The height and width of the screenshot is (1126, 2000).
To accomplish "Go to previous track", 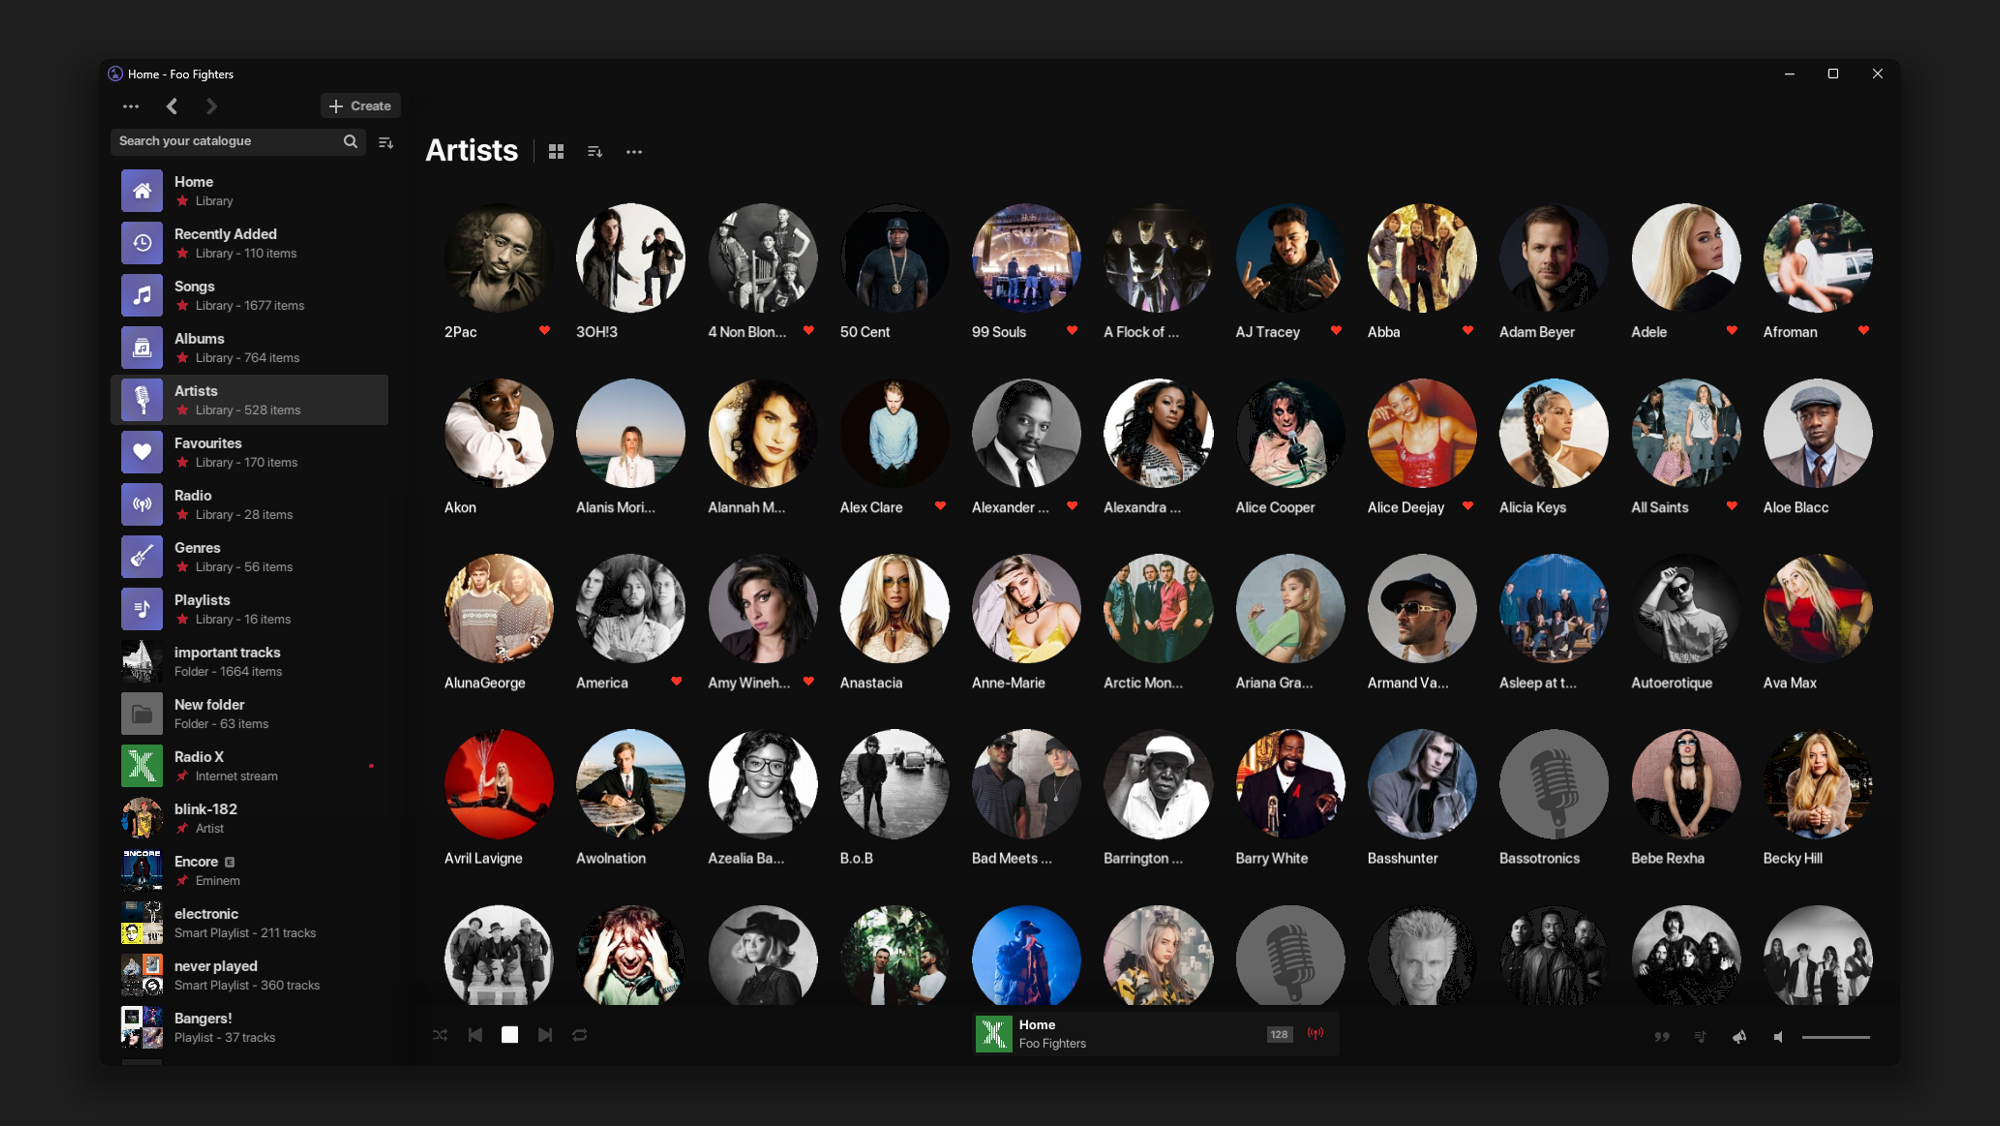I will (475, 1035).
